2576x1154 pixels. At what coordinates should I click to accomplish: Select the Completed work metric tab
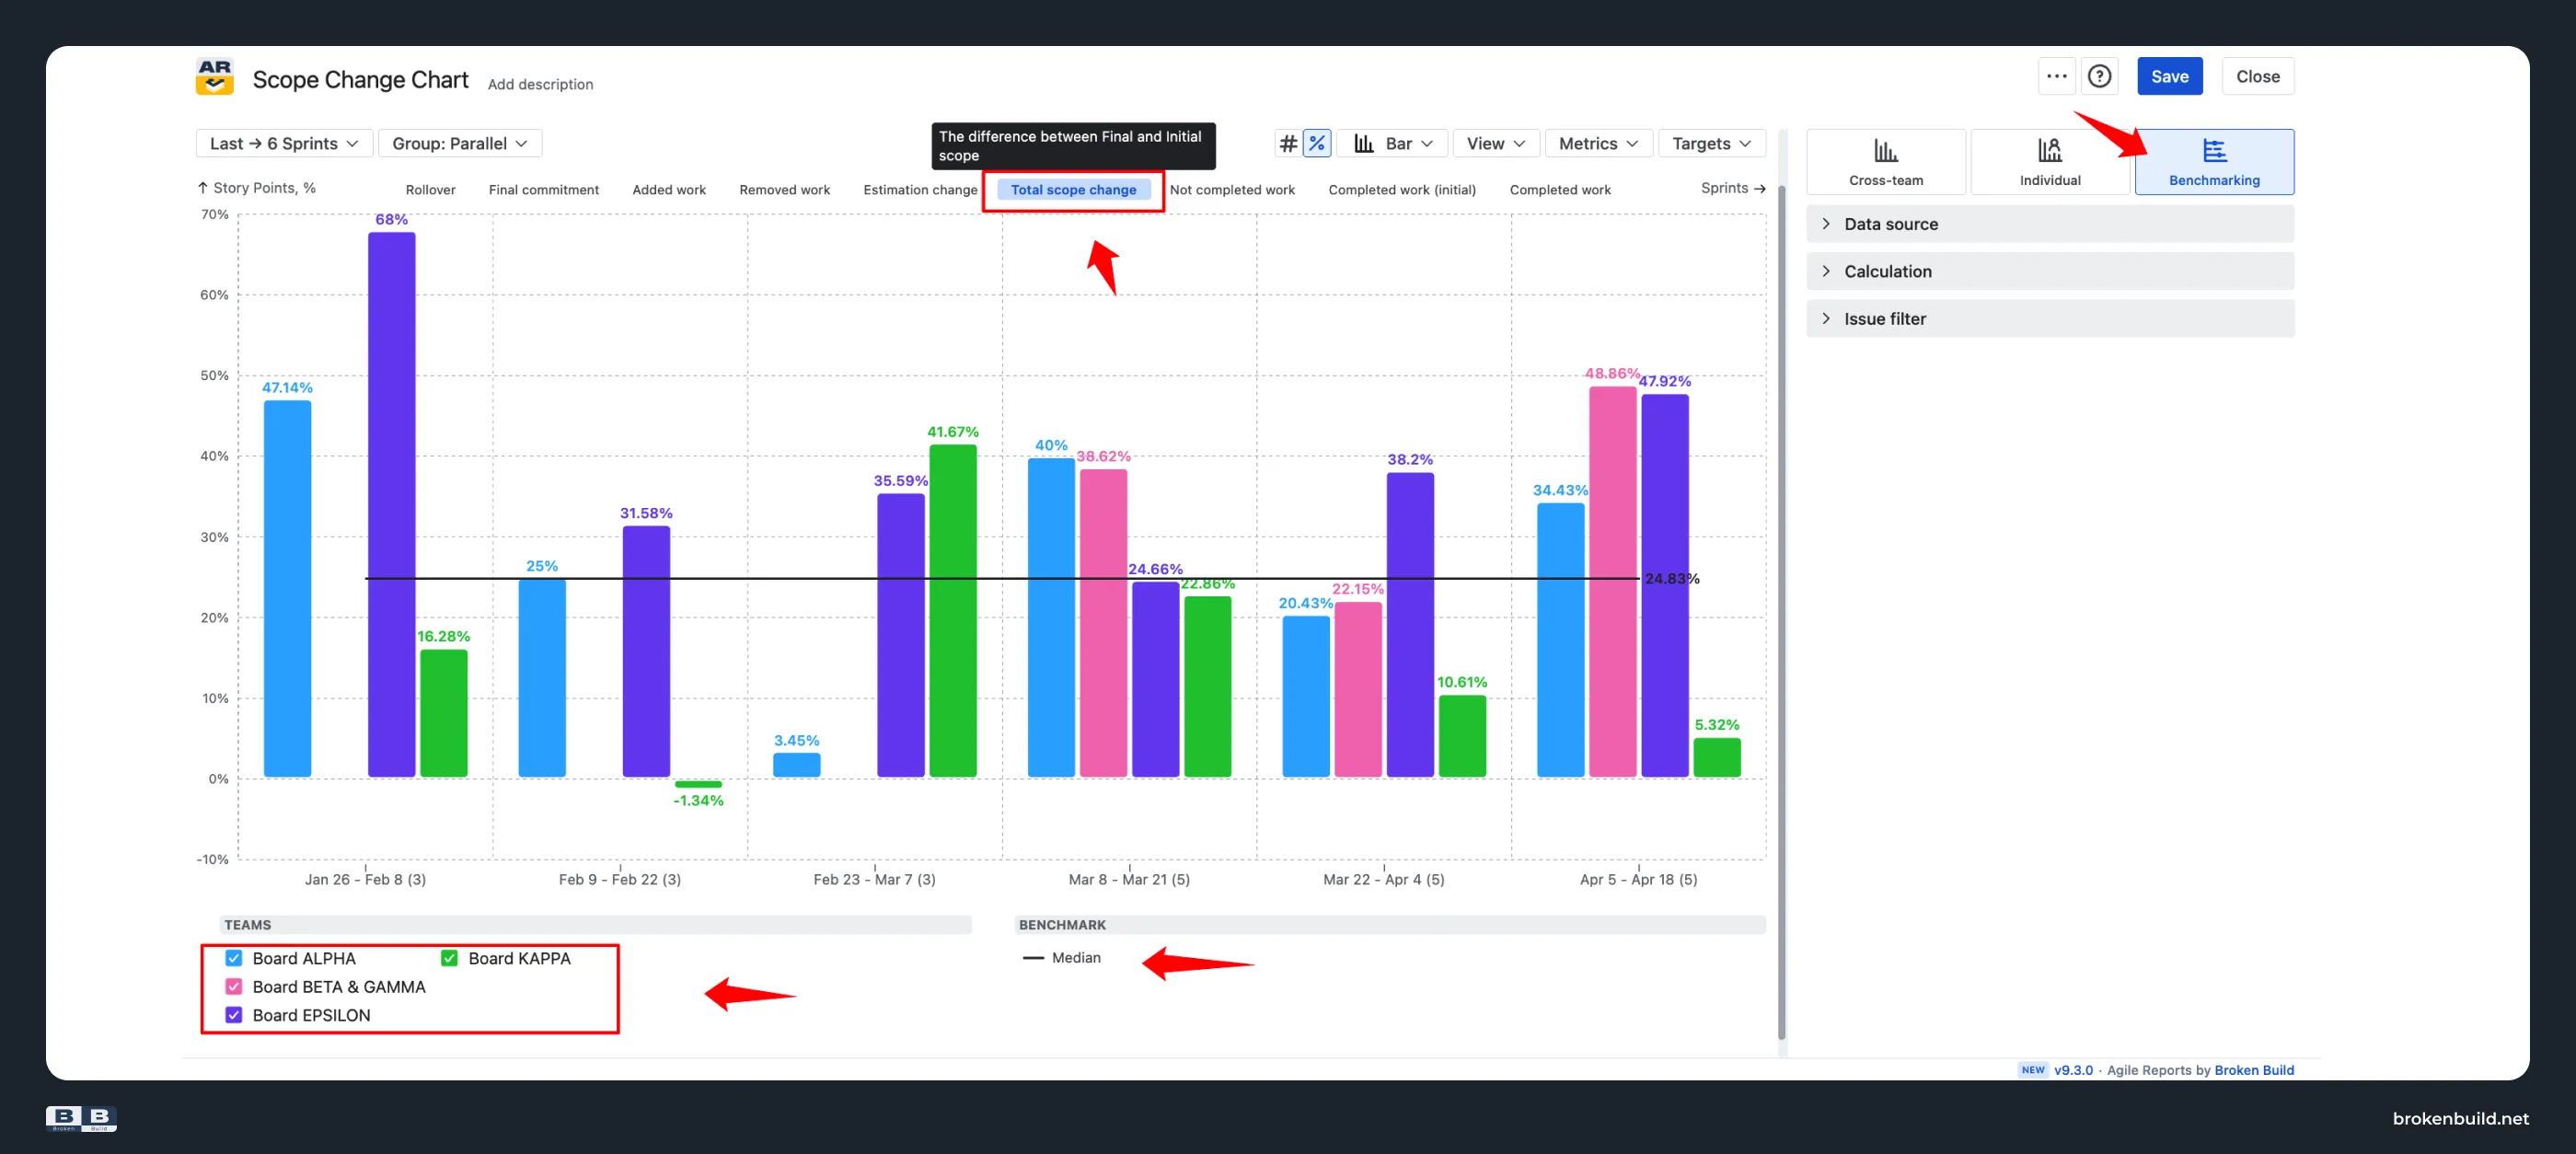[x=1559, y=189]
